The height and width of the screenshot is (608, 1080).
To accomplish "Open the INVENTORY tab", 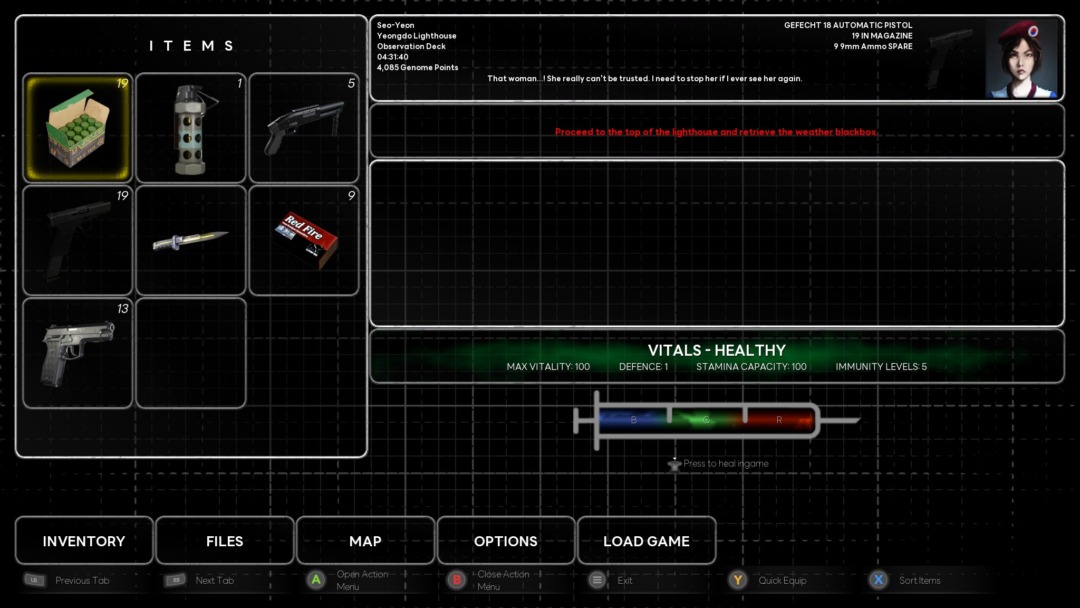I will (x=84, y=541).
